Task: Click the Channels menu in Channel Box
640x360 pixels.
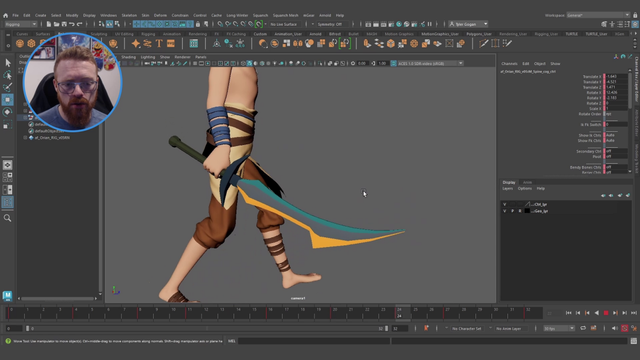Action: click(509, 64)
